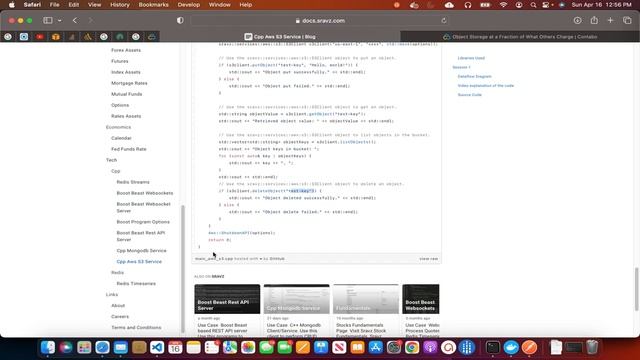Open the Develop menu

[189, 5]
